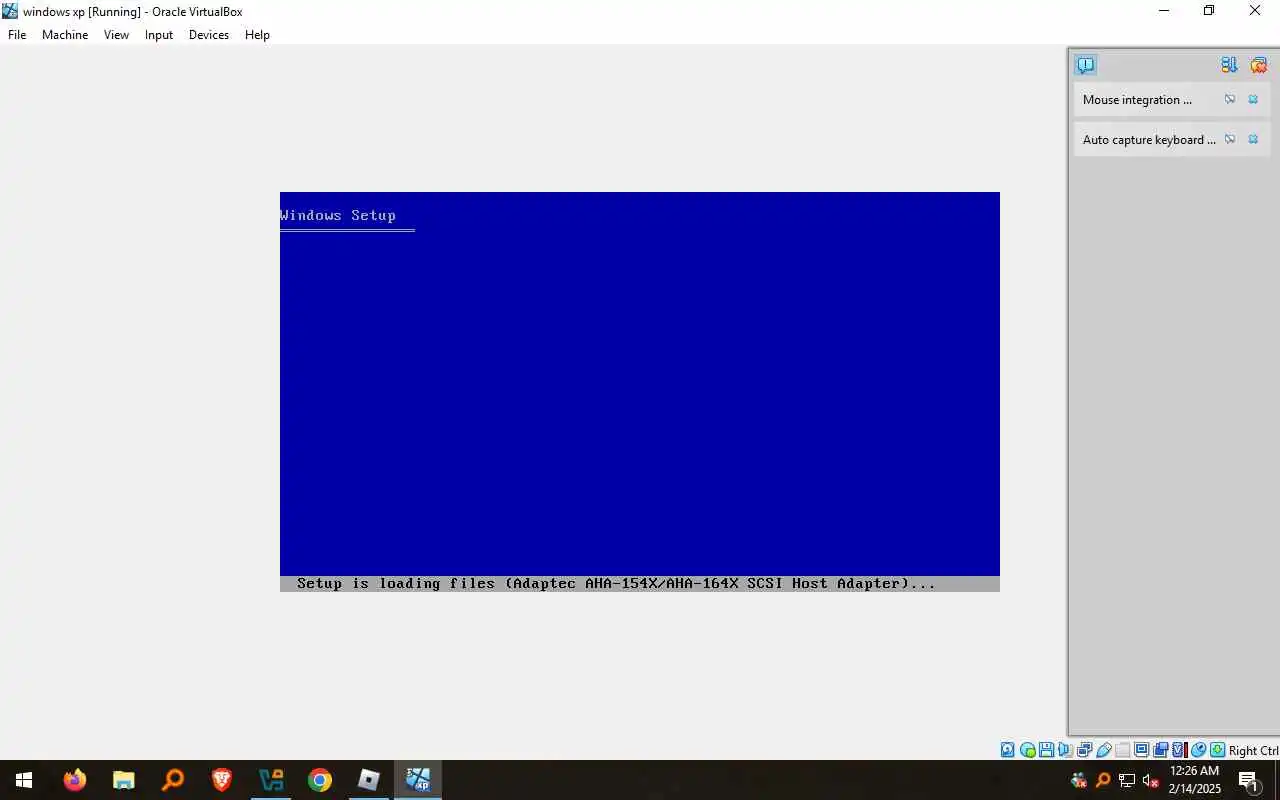Screen dimensions: 1280x800
Task: Click the floppy disk status icon
Action: click(x=1047, y=750)
